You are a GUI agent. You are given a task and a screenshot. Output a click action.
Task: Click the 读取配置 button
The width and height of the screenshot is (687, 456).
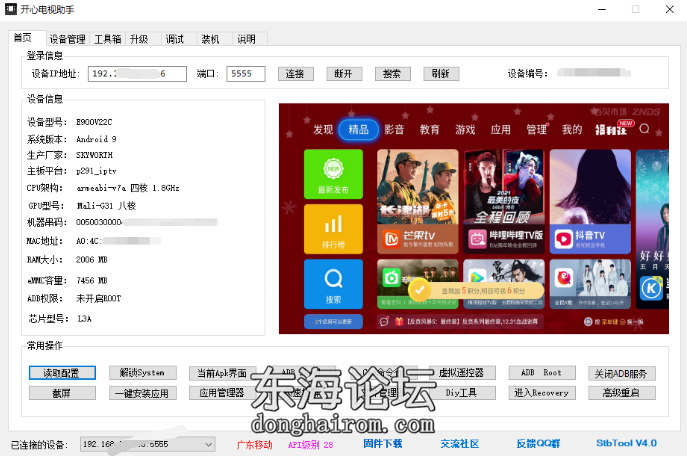click(x=62, y=373)
